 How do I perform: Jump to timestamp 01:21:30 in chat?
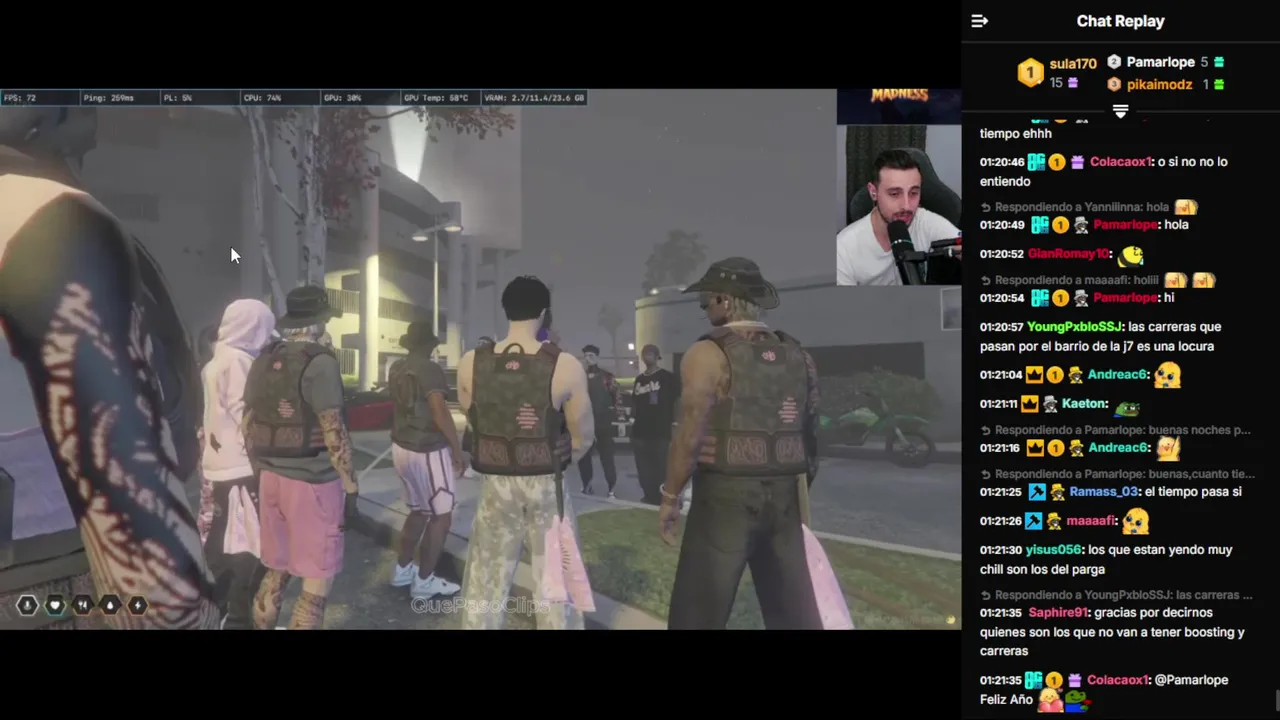(x=1001, y=550)
